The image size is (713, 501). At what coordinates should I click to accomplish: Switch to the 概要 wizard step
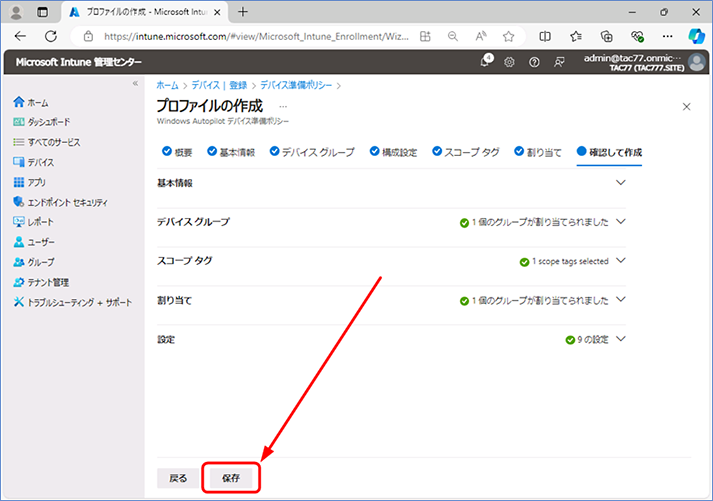pyautogui.click(x=177, y=152)
